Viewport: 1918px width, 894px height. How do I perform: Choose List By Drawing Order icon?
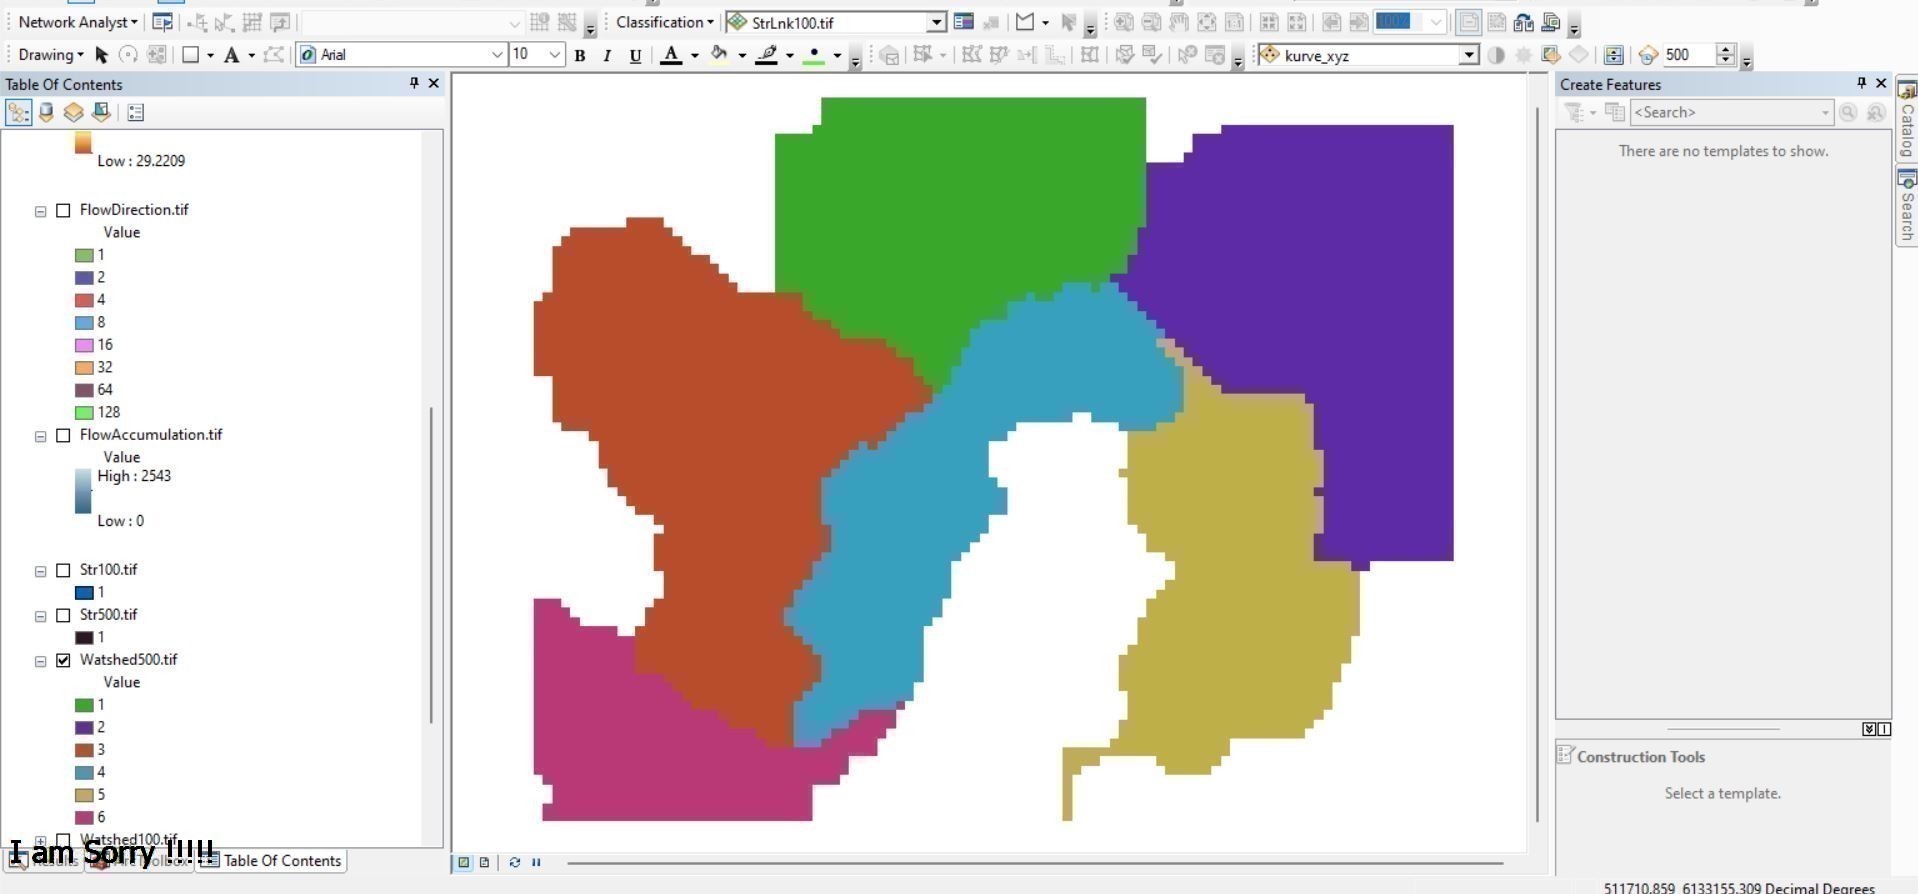pyautogui.click(x=18, y=113)
